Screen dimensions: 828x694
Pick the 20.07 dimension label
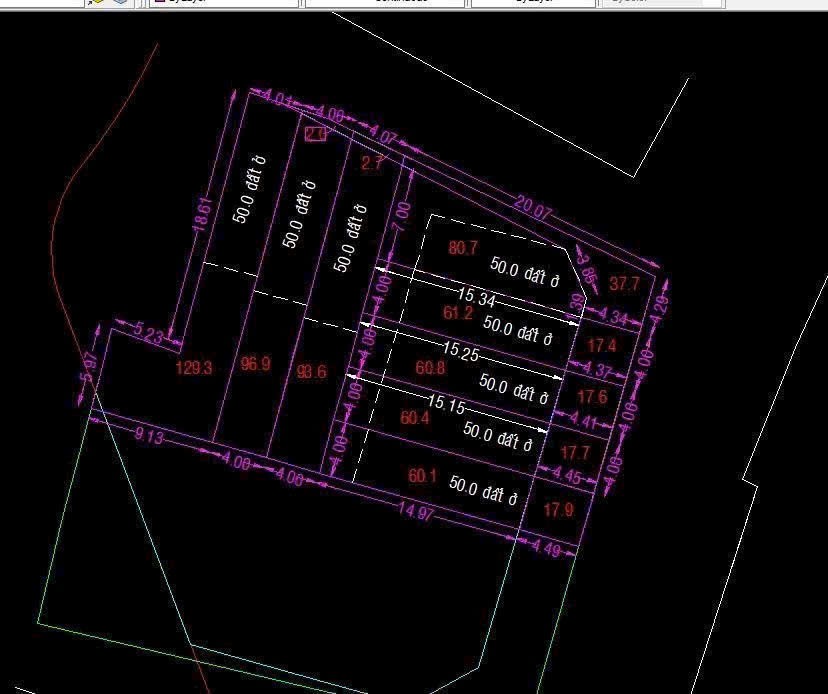point(532,208)
